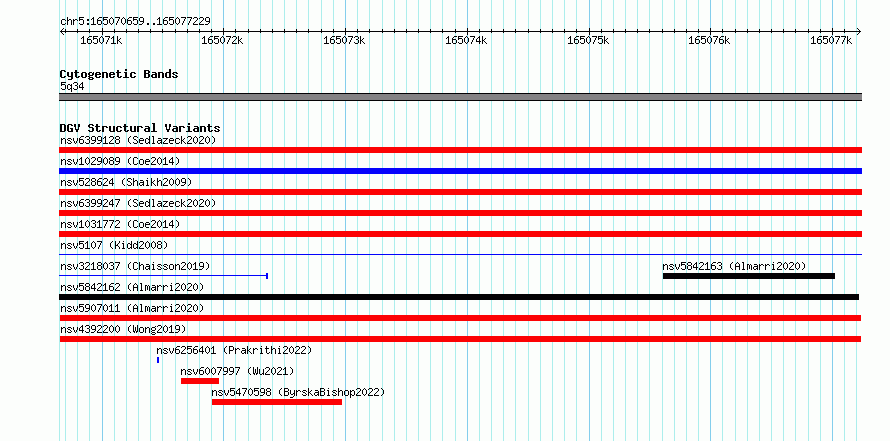The height and width of the screenshot is (441, 890).
Task: Click the nsv1029089 (Coe2014) label
Action: click(x=120, y=161)
